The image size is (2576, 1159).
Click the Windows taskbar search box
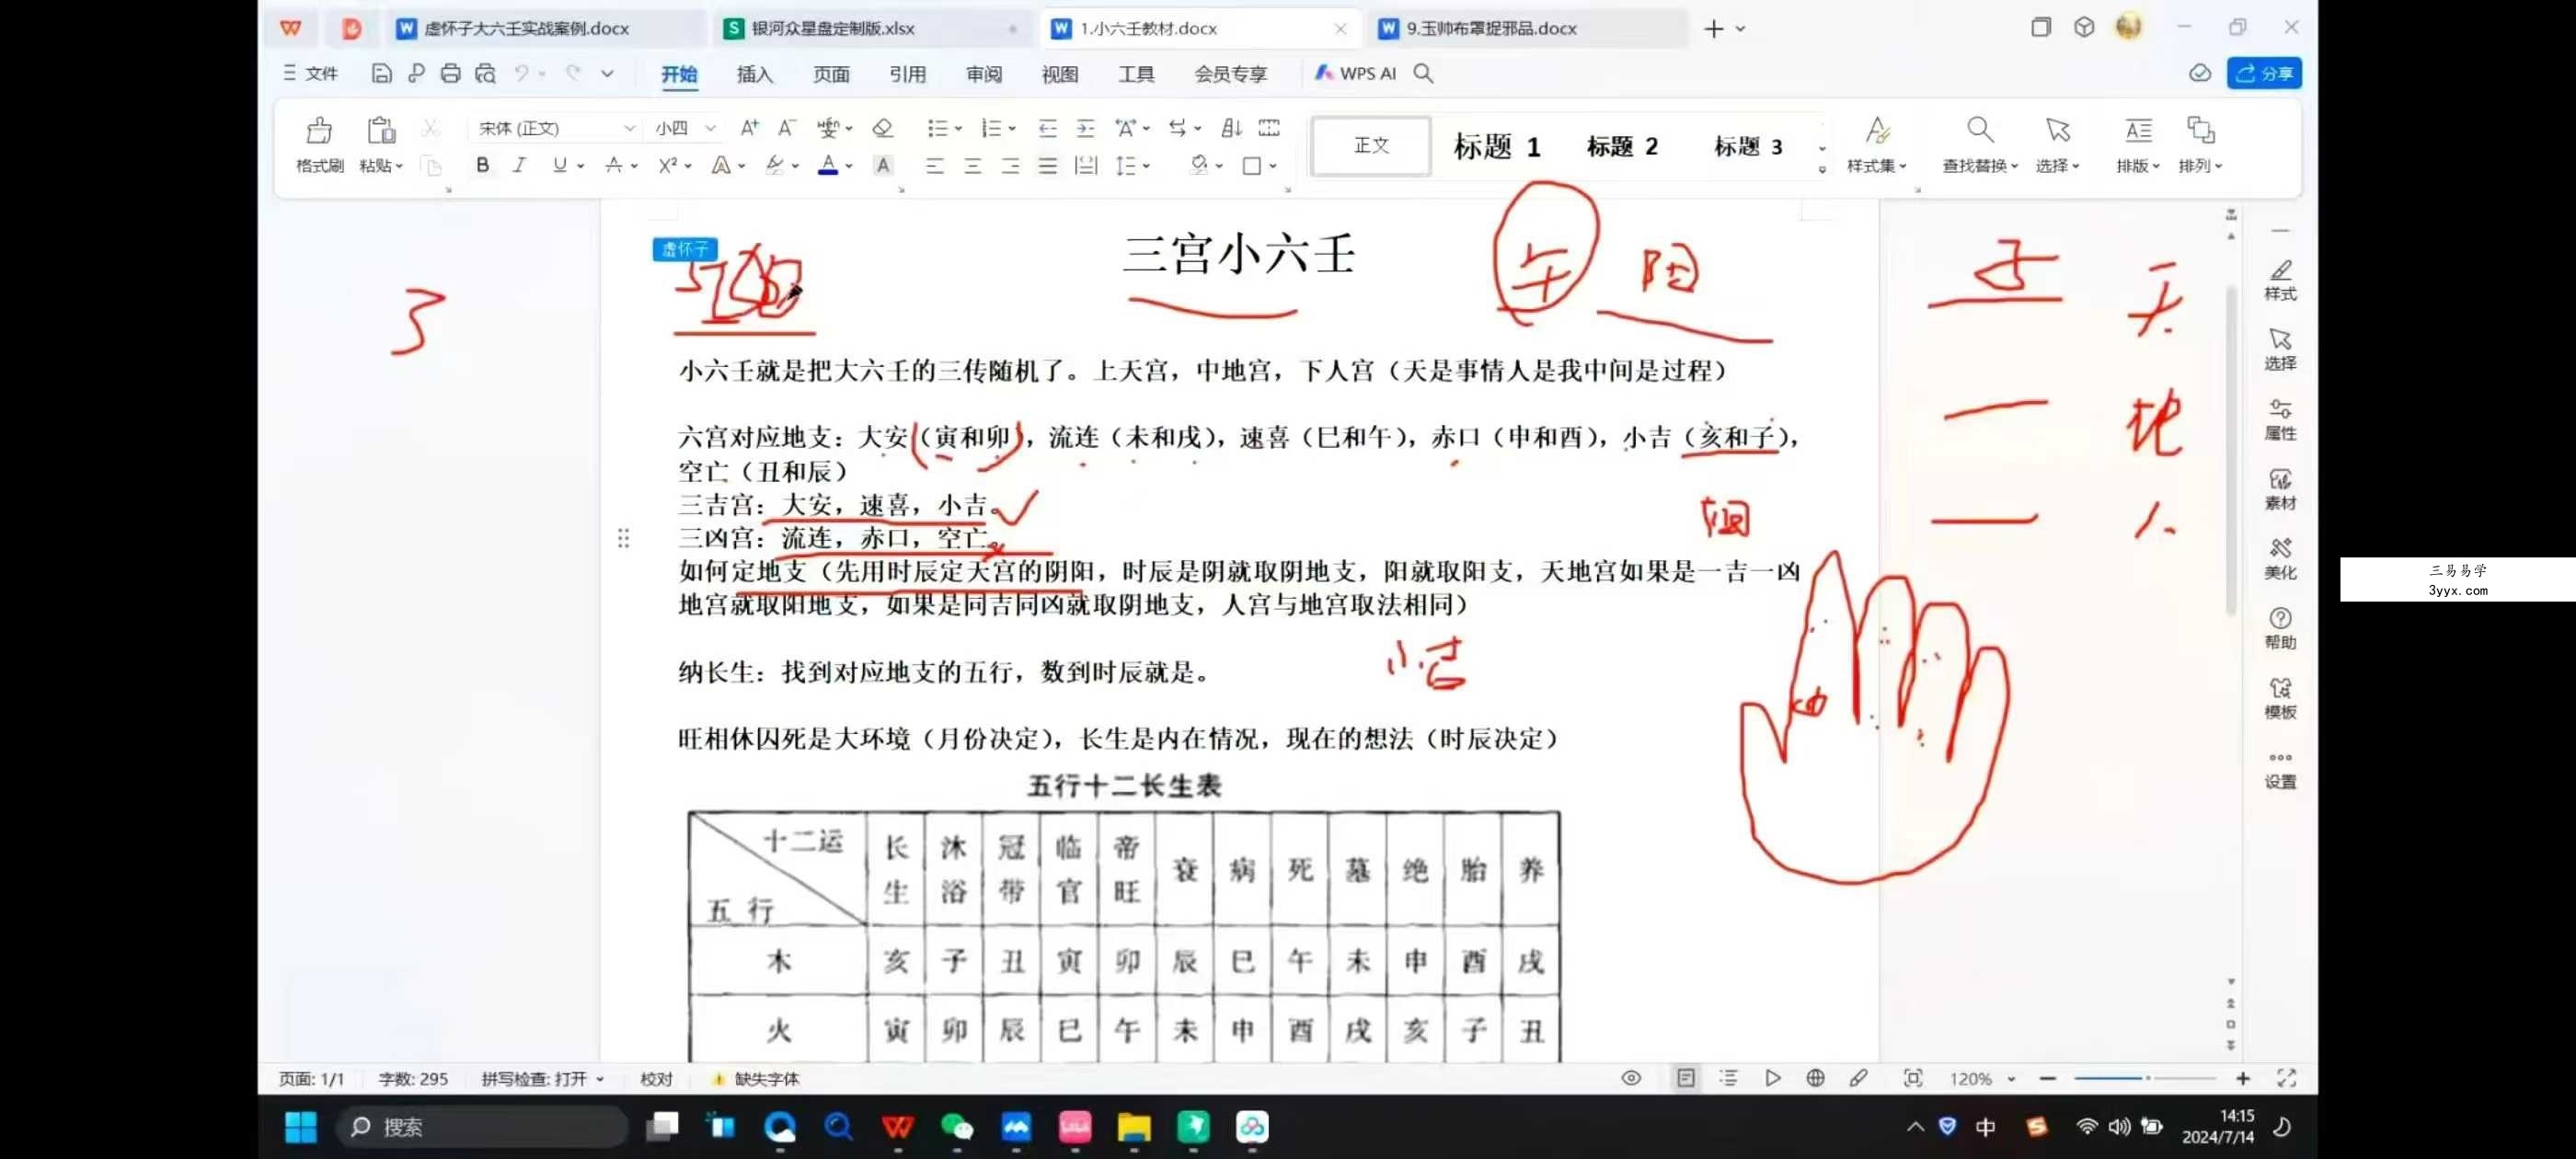[483, 1127]
